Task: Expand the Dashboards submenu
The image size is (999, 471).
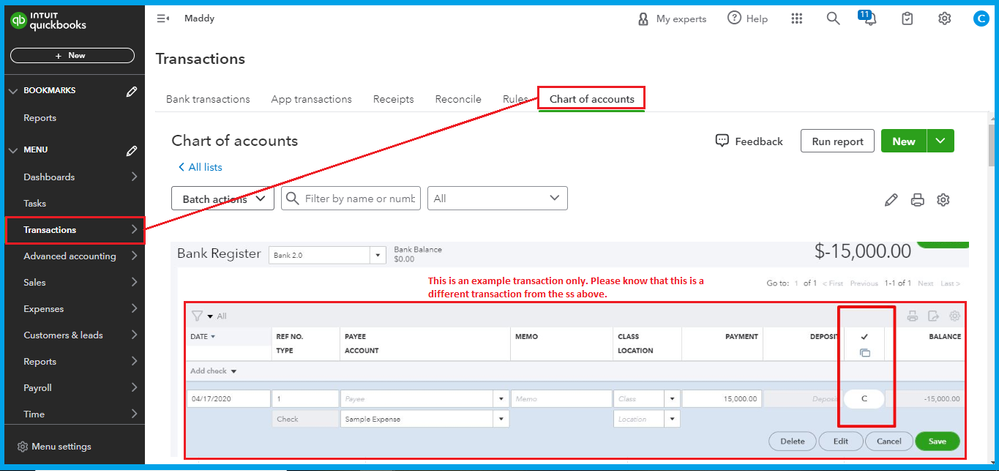Action: [x=134, y=177]
